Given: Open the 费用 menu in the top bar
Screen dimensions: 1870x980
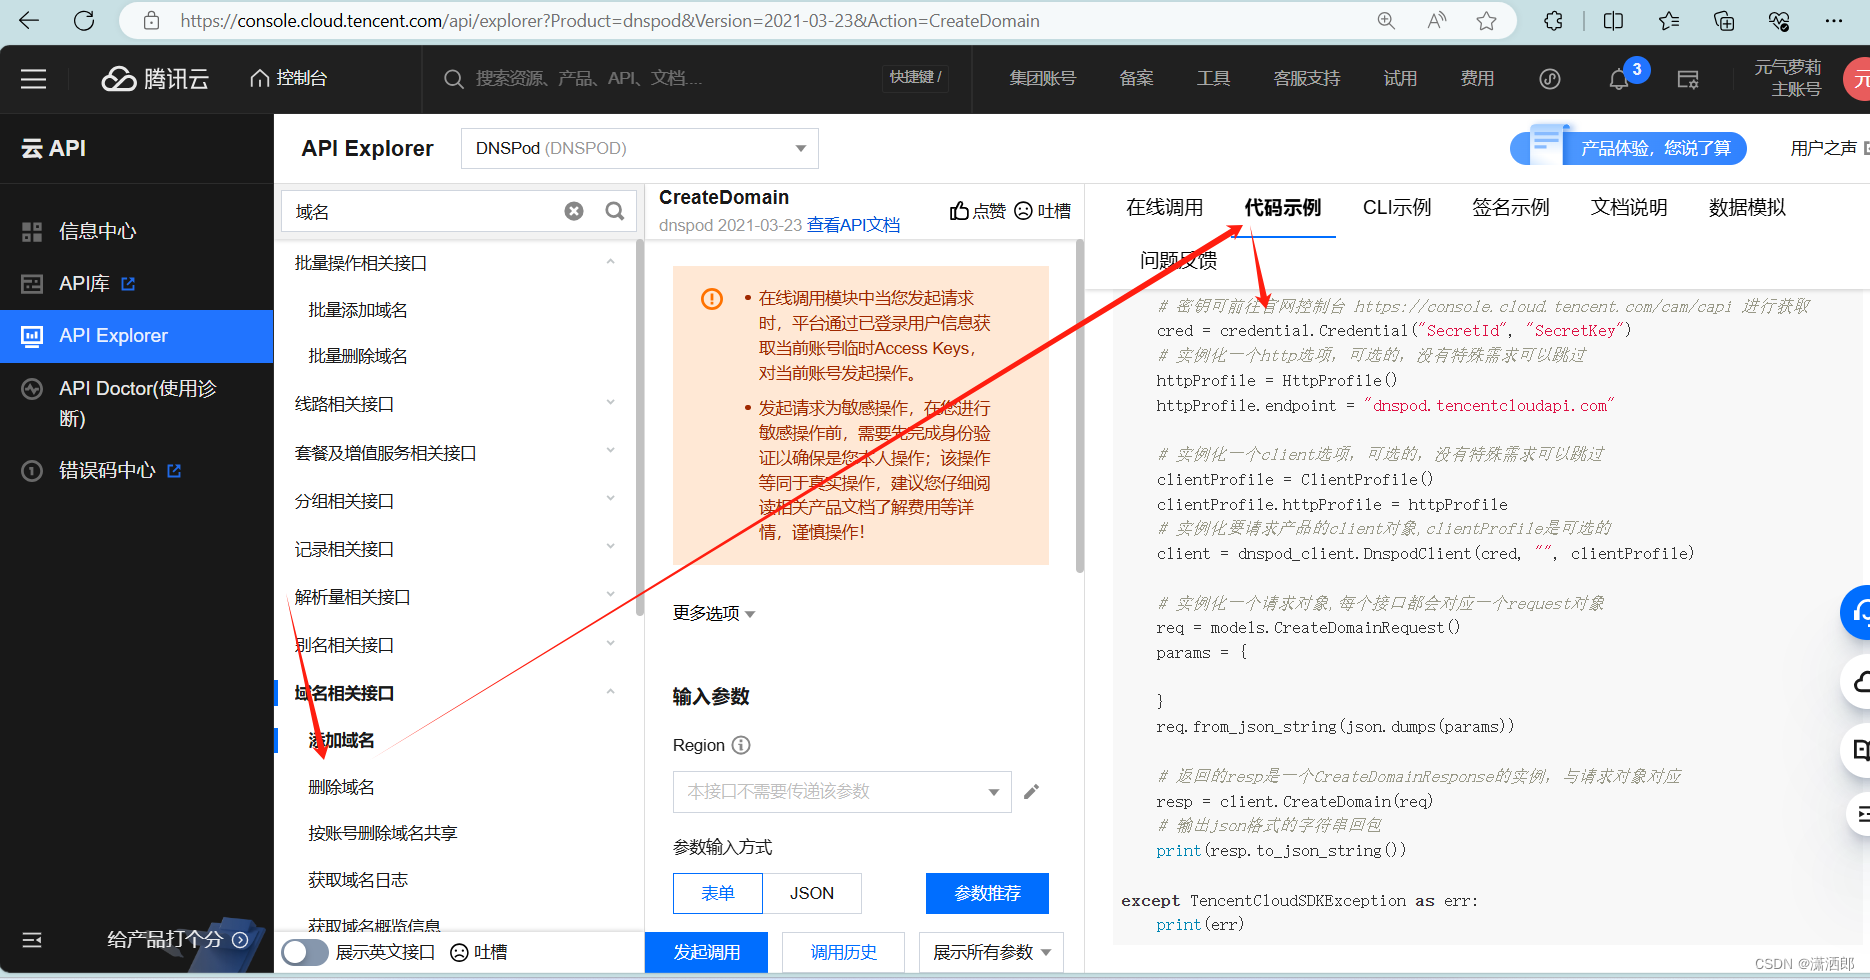Looking at the screenshot, I should coord(1477,79).
